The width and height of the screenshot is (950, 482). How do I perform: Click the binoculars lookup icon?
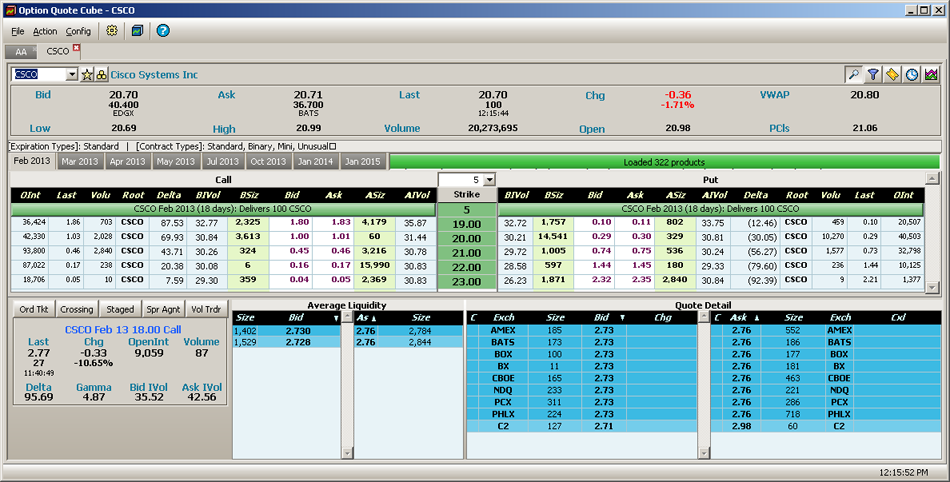101,75
